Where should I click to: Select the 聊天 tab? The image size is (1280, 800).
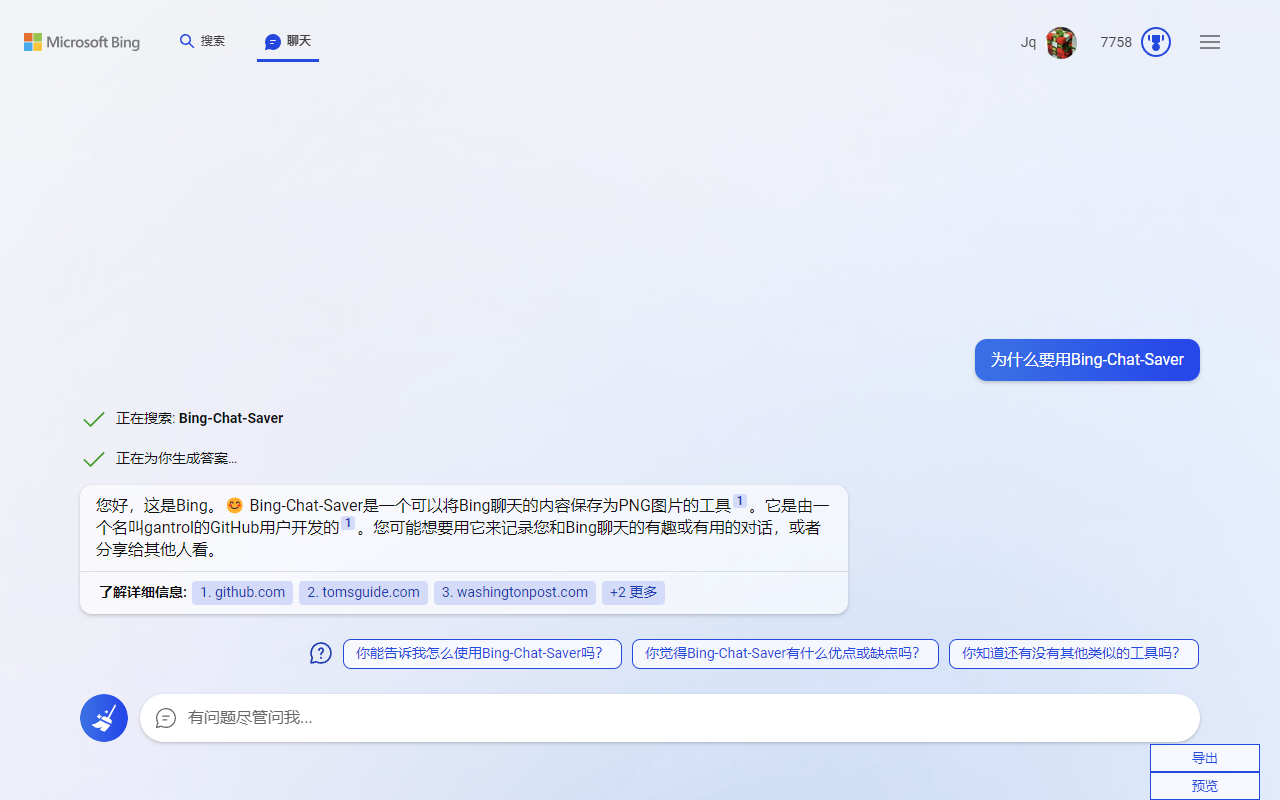(288, 41)
